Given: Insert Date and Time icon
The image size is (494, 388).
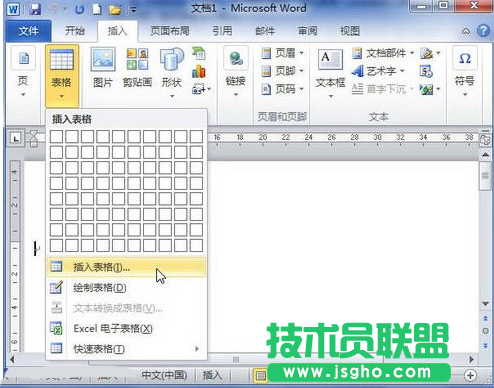Looking at the screenshot, I should (426, 71).
